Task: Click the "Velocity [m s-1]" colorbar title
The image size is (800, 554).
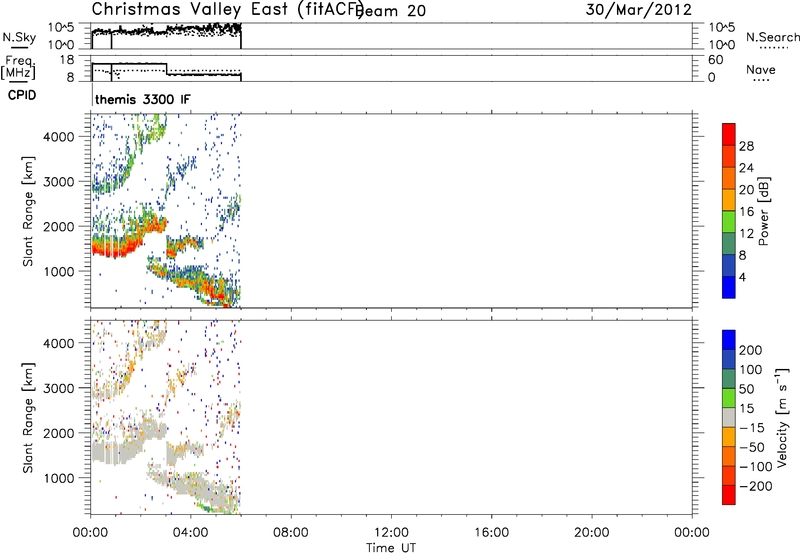Action: (x=782, y=417)
